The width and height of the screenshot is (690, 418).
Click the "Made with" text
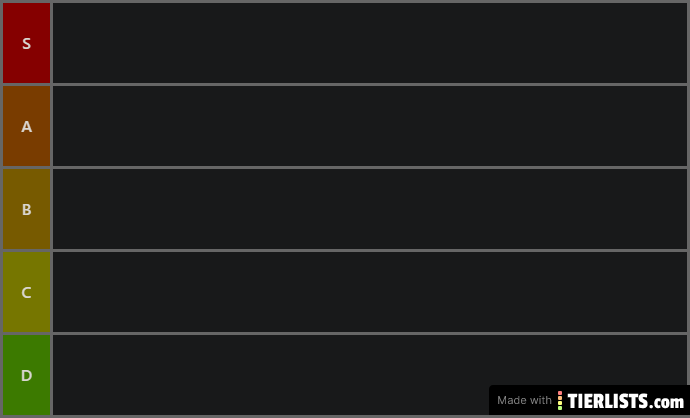(524, 400)
